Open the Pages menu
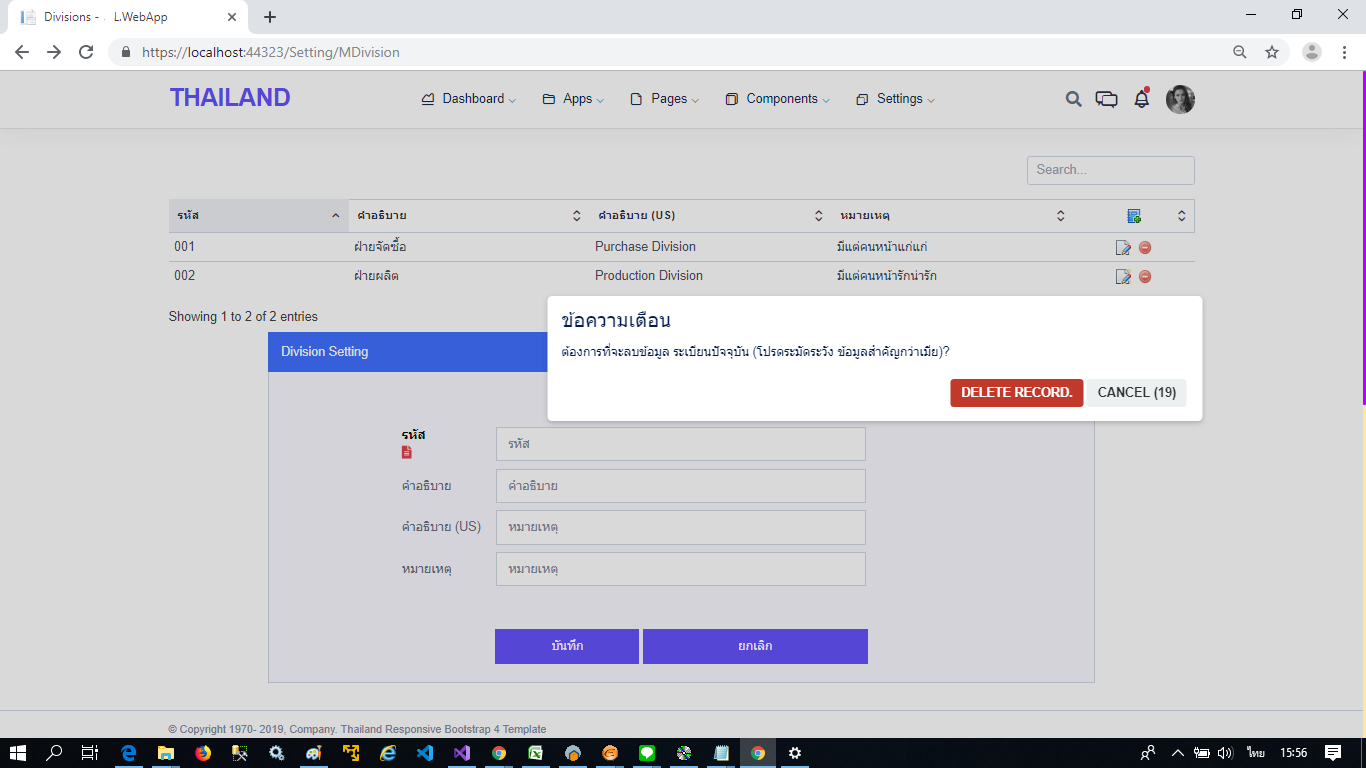Viewport: 1366px width, 768px height. [665, 99]
